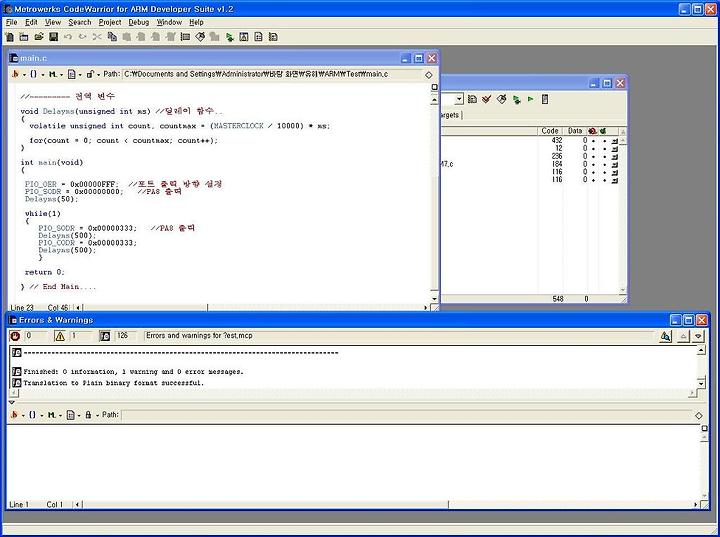Image resolution: width=720 pixels, height=537 pixels.
Task: Click the popup icon on the 432 code row
Action: (615, 141)
